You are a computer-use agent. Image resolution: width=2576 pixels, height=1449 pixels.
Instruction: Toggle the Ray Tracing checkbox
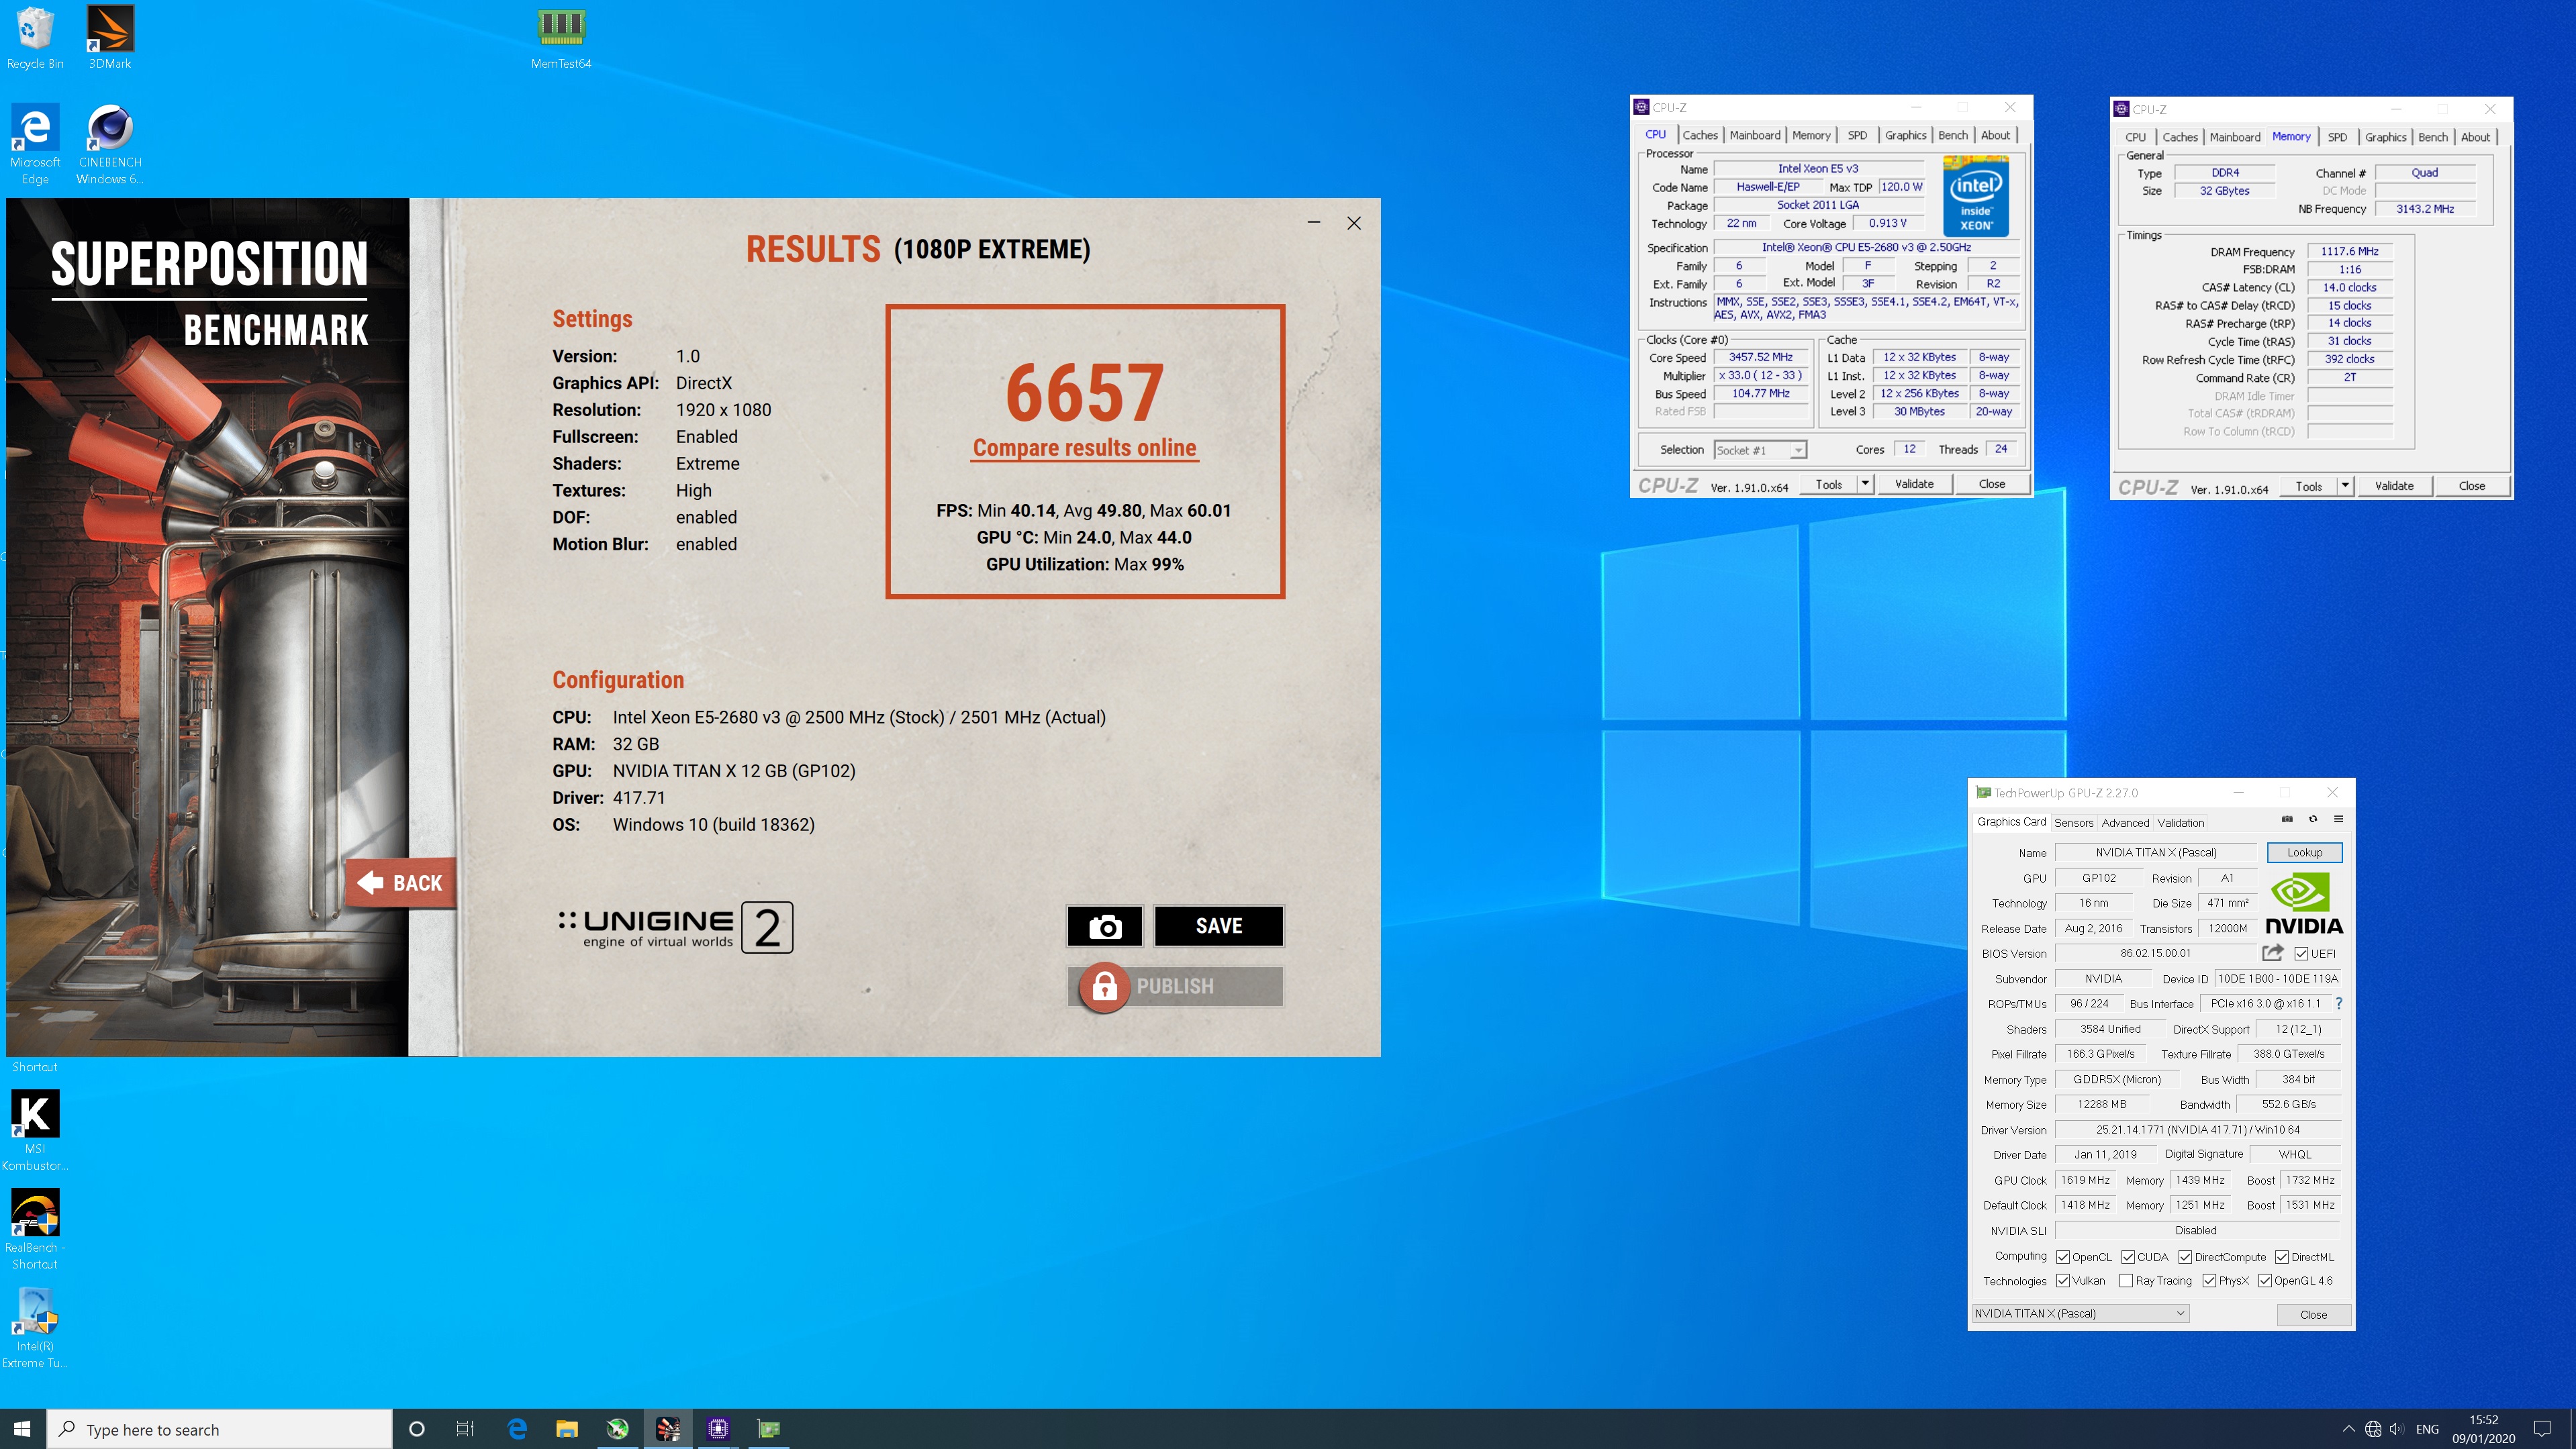coord(2126,1281)
